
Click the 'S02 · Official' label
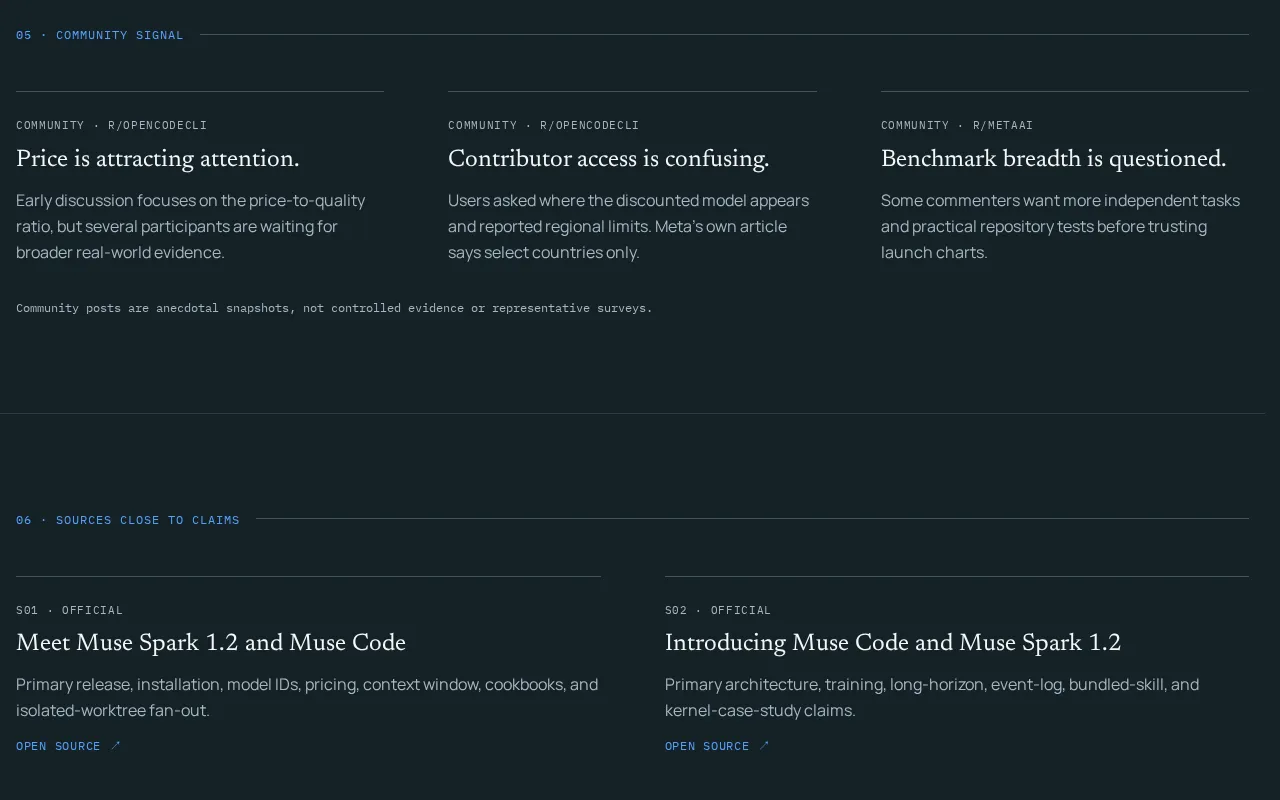[718, 610]
